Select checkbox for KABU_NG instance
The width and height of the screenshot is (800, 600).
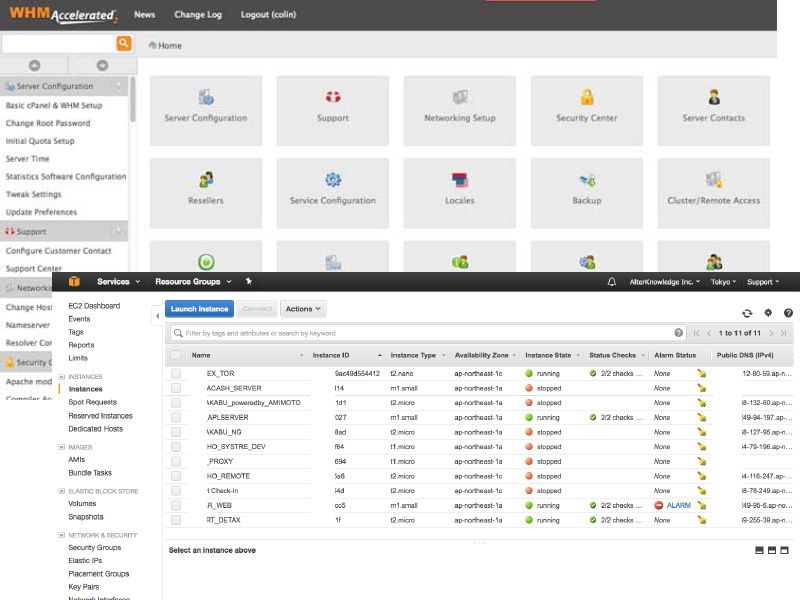pos(176,432)
